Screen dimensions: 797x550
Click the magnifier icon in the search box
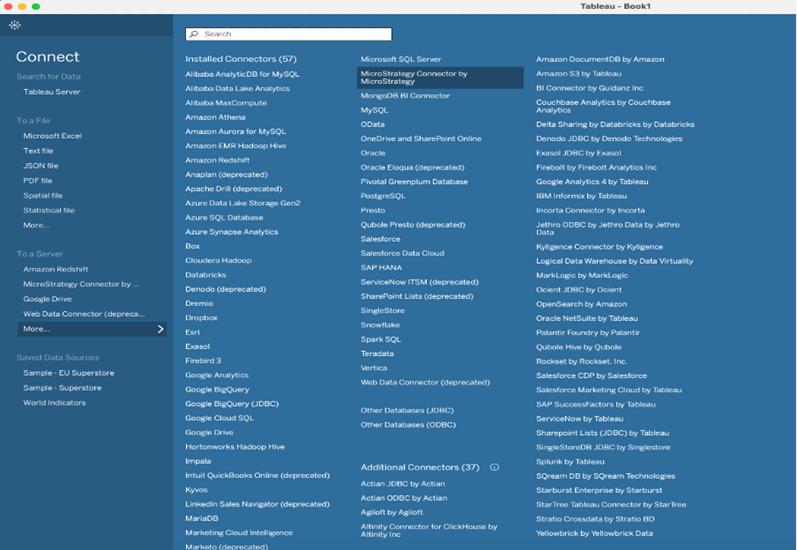(194, 34)
